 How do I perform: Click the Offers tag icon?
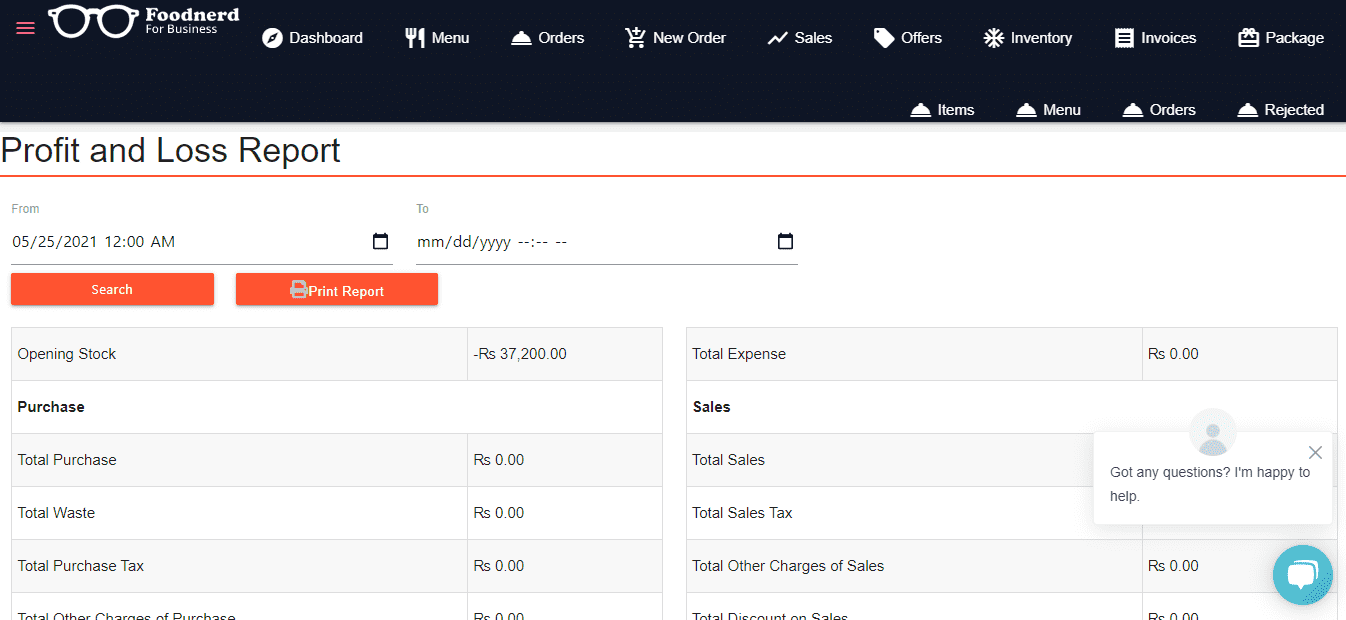(884, 38)
